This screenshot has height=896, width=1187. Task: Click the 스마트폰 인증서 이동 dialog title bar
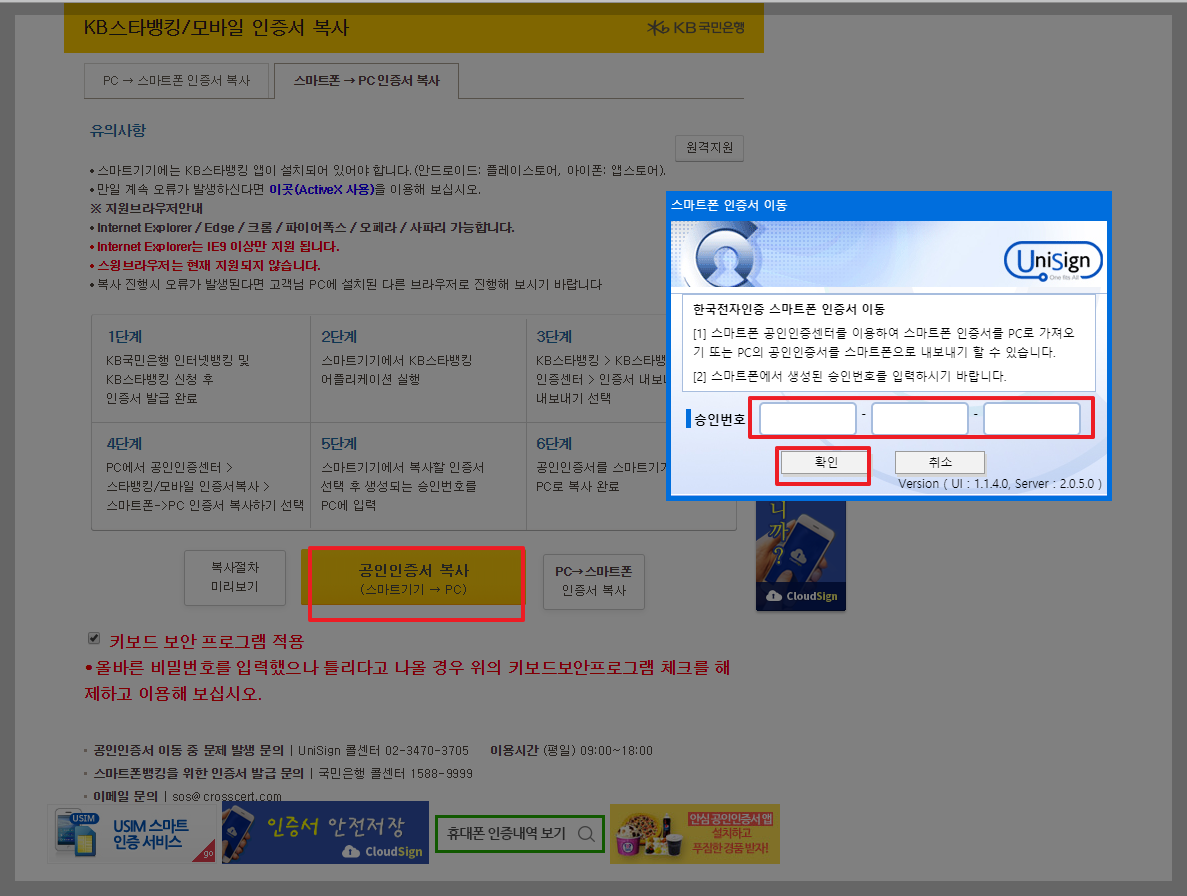889,205
